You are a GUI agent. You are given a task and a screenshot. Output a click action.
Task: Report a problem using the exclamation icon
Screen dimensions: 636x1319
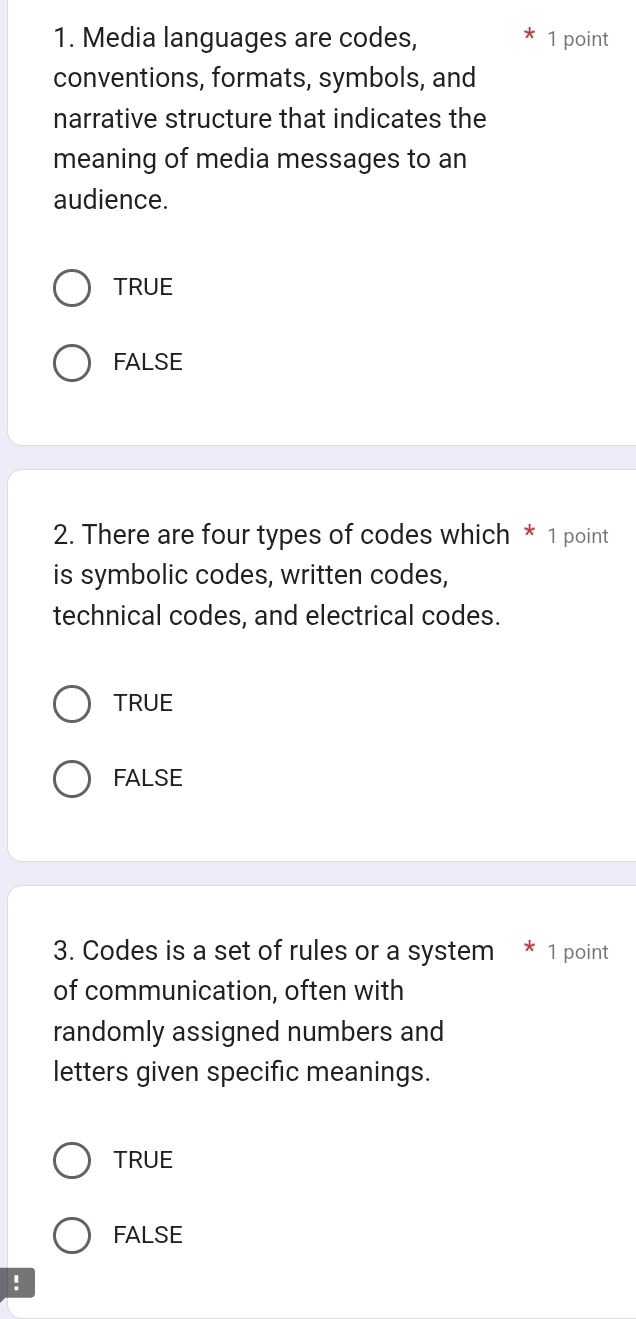click(x=17, y=1283)
